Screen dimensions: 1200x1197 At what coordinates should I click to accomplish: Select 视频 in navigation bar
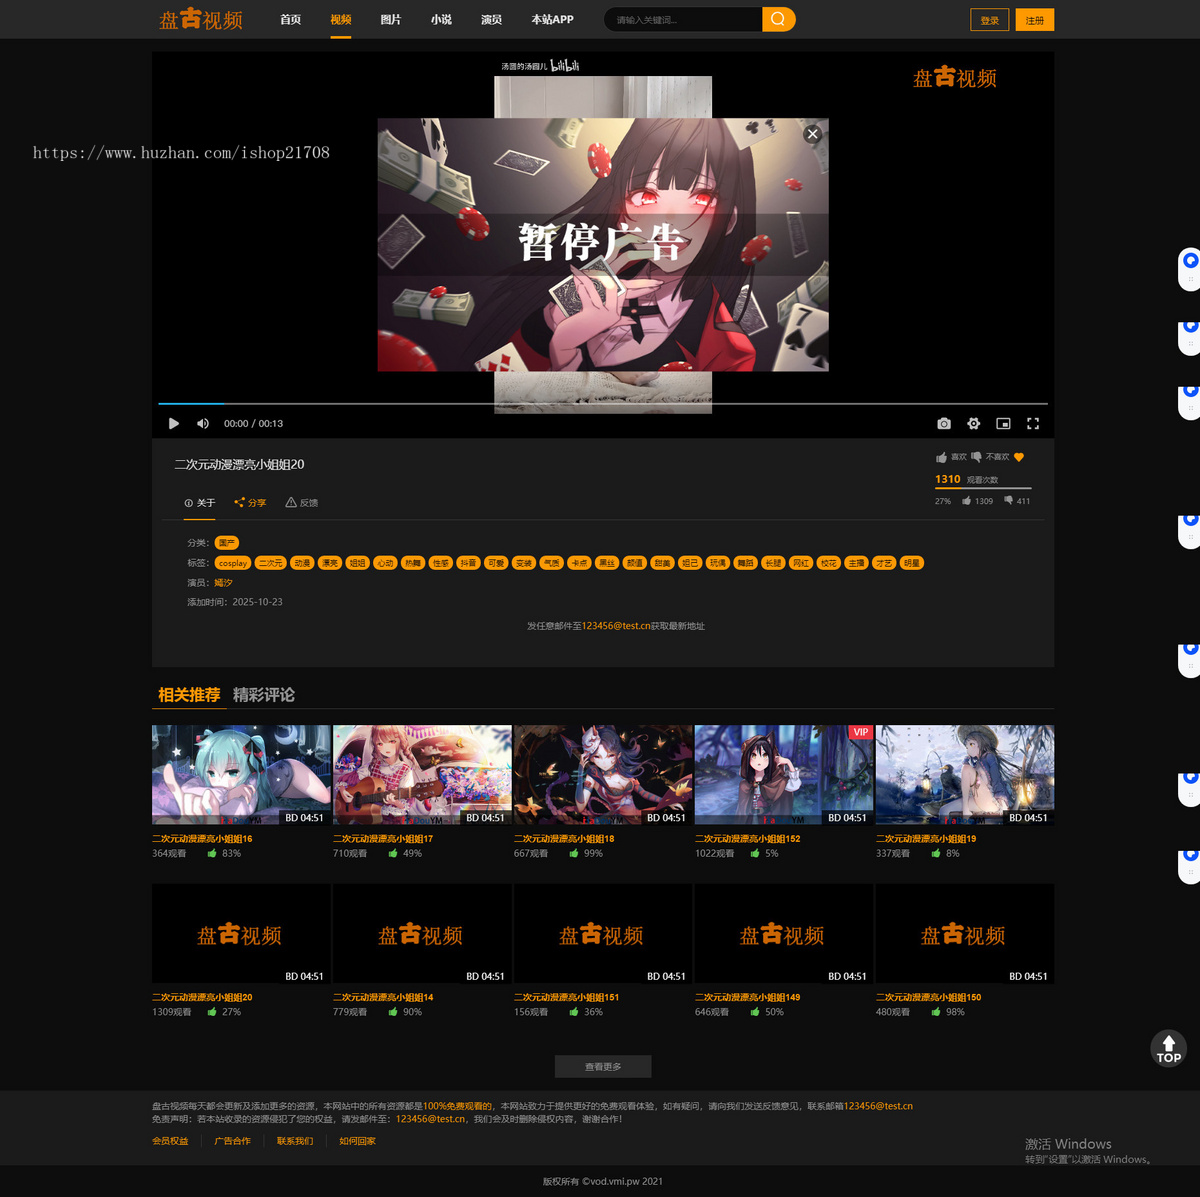[341, 19]
